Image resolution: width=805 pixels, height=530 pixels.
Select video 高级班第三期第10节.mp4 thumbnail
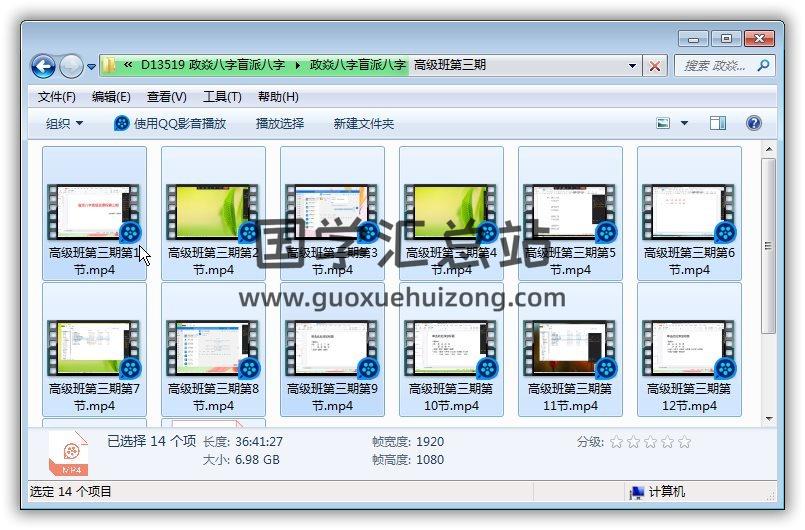(451, 349)
